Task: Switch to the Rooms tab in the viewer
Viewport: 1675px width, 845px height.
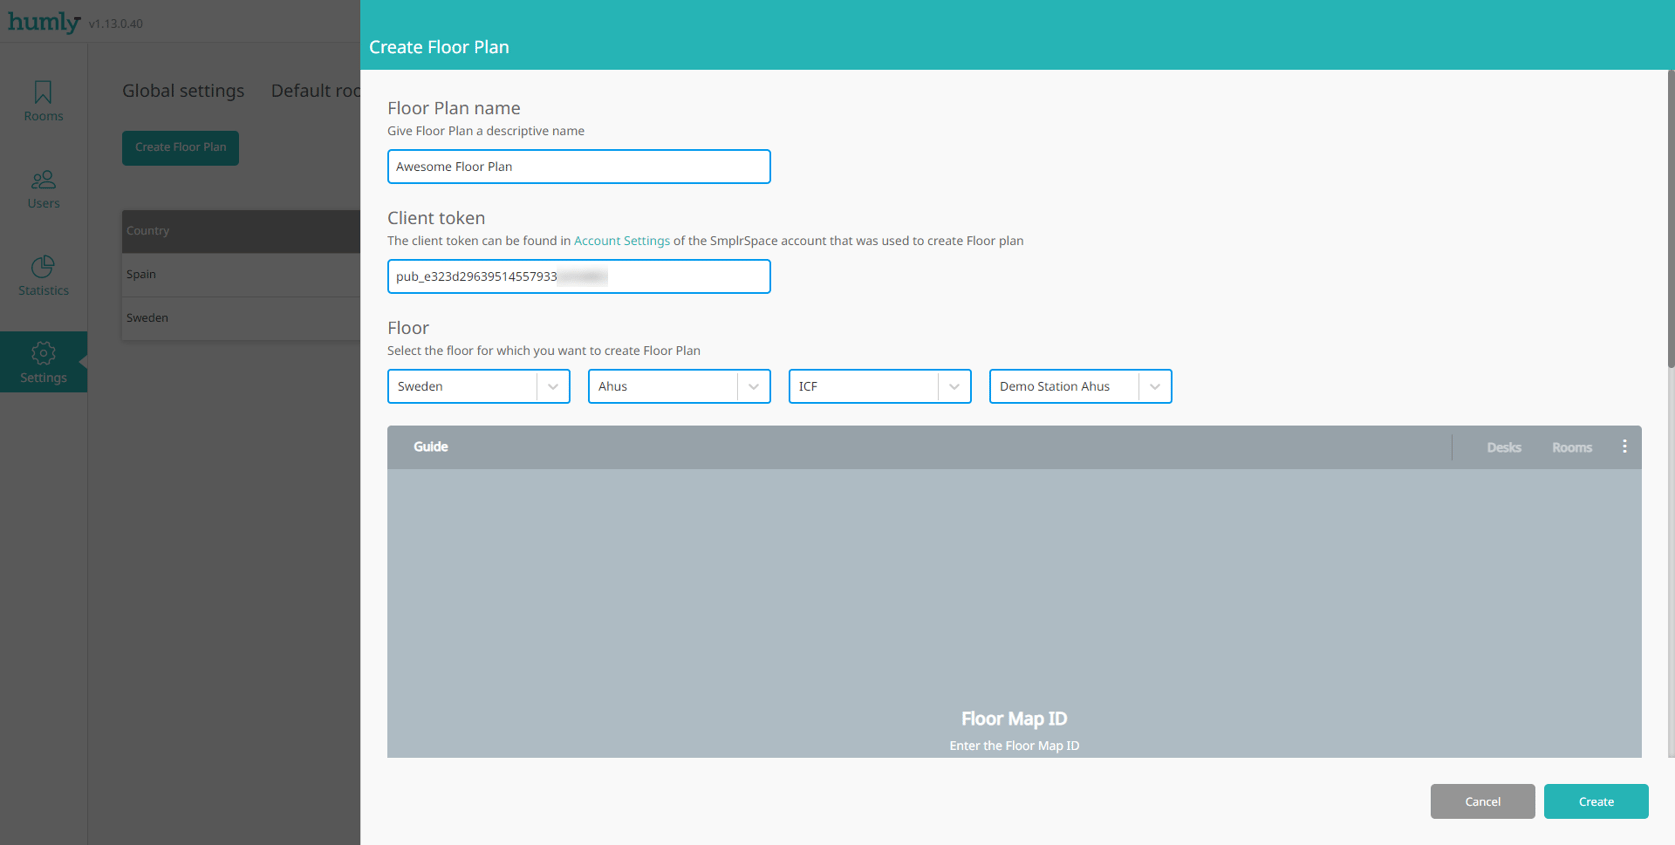Action: [1571, 447]
